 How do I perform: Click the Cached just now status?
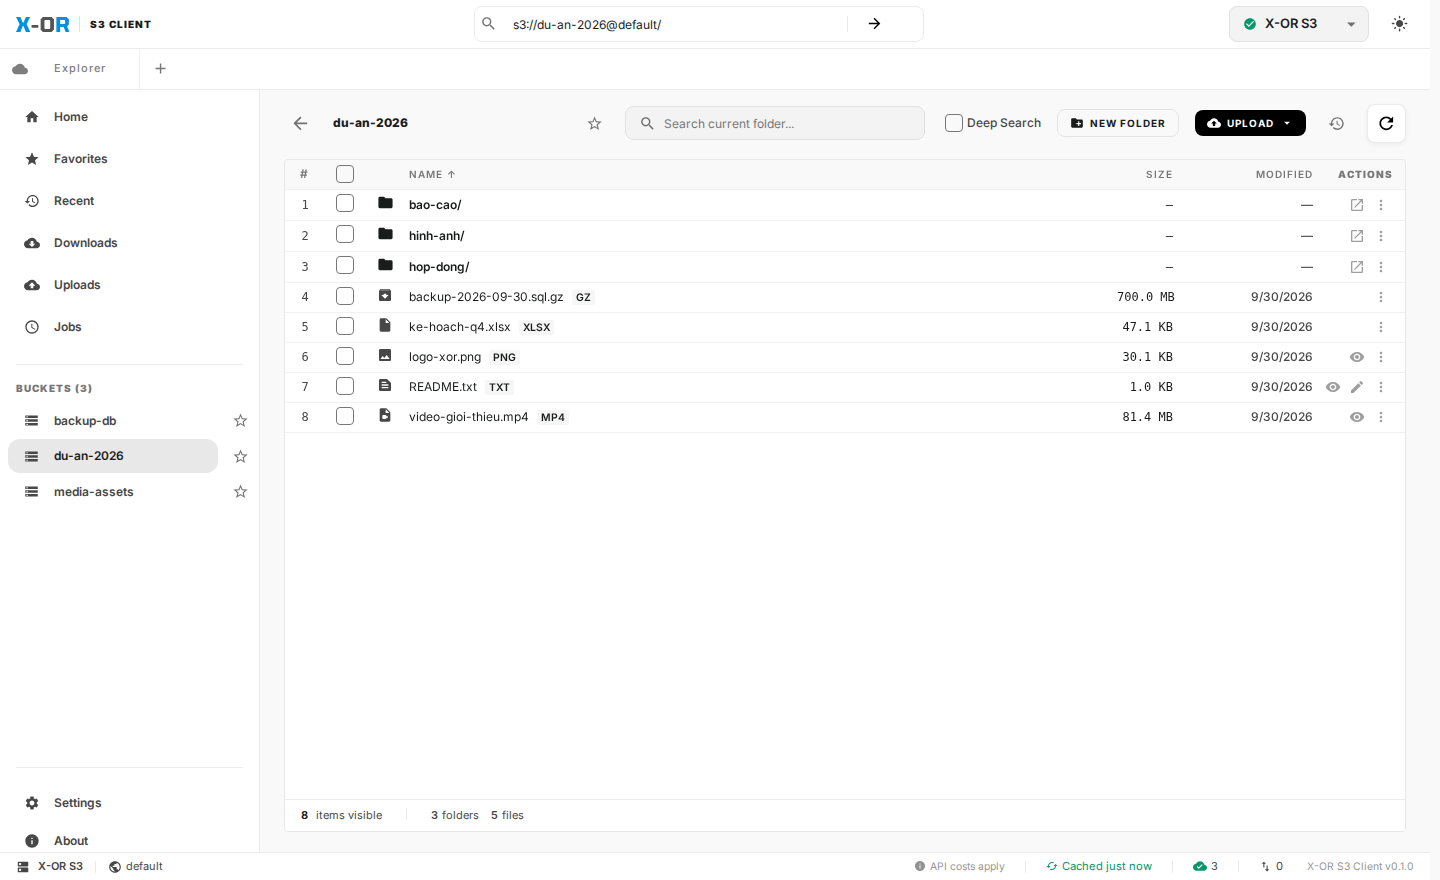pyautogui.click(x=1099, y=866)
